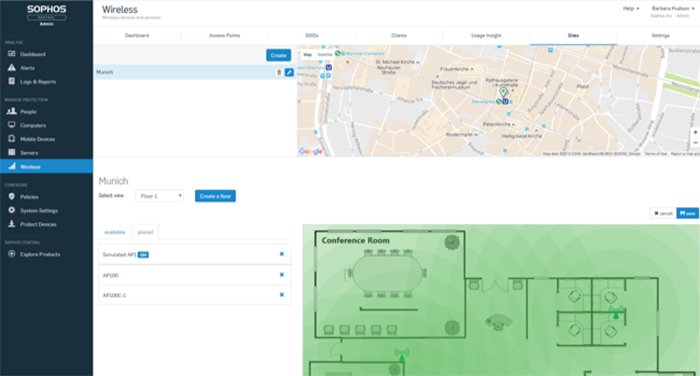Open Explore Products
Viewport: 700px width, 376px height.
tap(39, 254)
